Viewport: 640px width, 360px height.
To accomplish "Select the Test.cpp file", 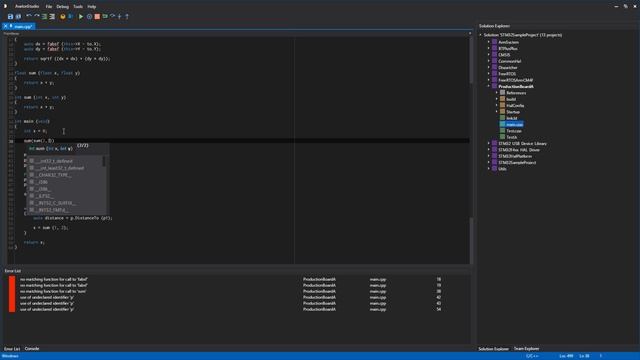I will pos(513,131).
